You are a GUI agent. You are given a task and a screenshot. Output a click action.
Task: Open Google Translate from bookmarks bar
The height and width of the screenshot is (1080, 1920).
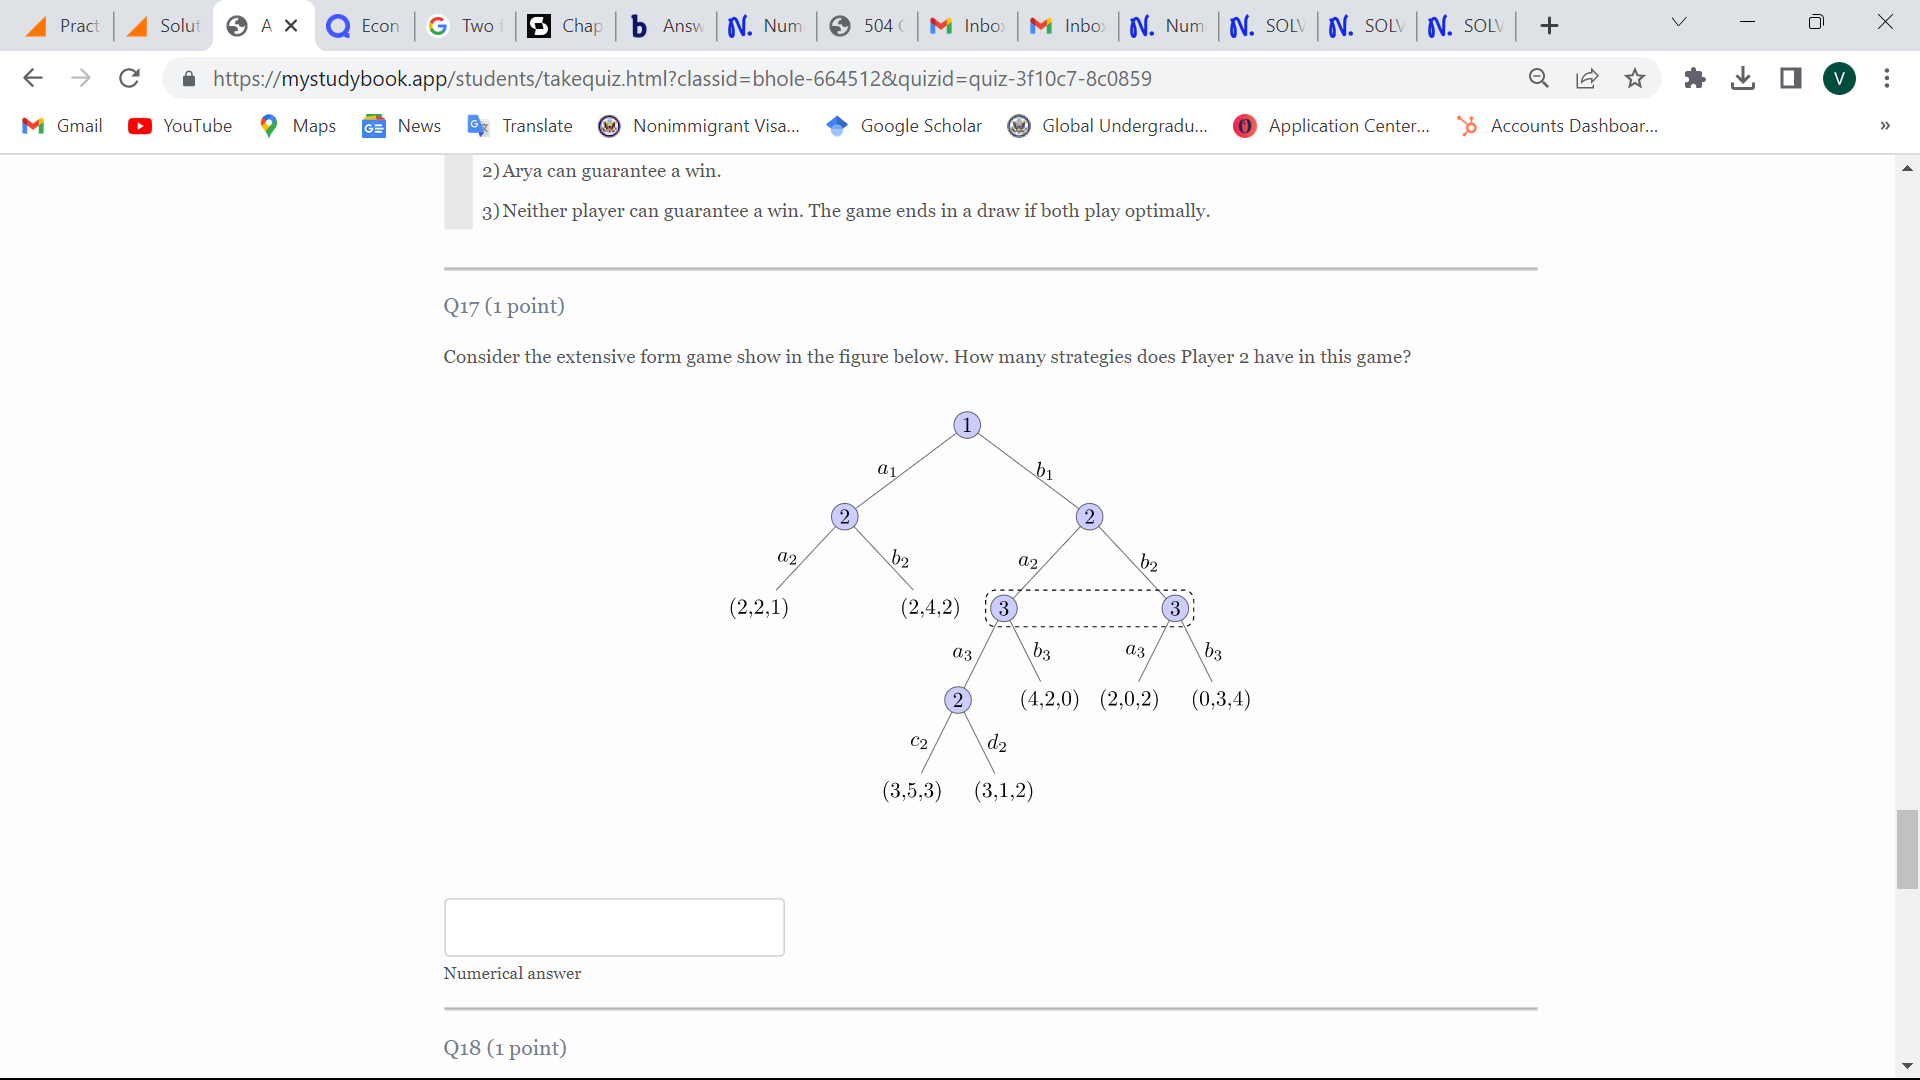[520, 126]
